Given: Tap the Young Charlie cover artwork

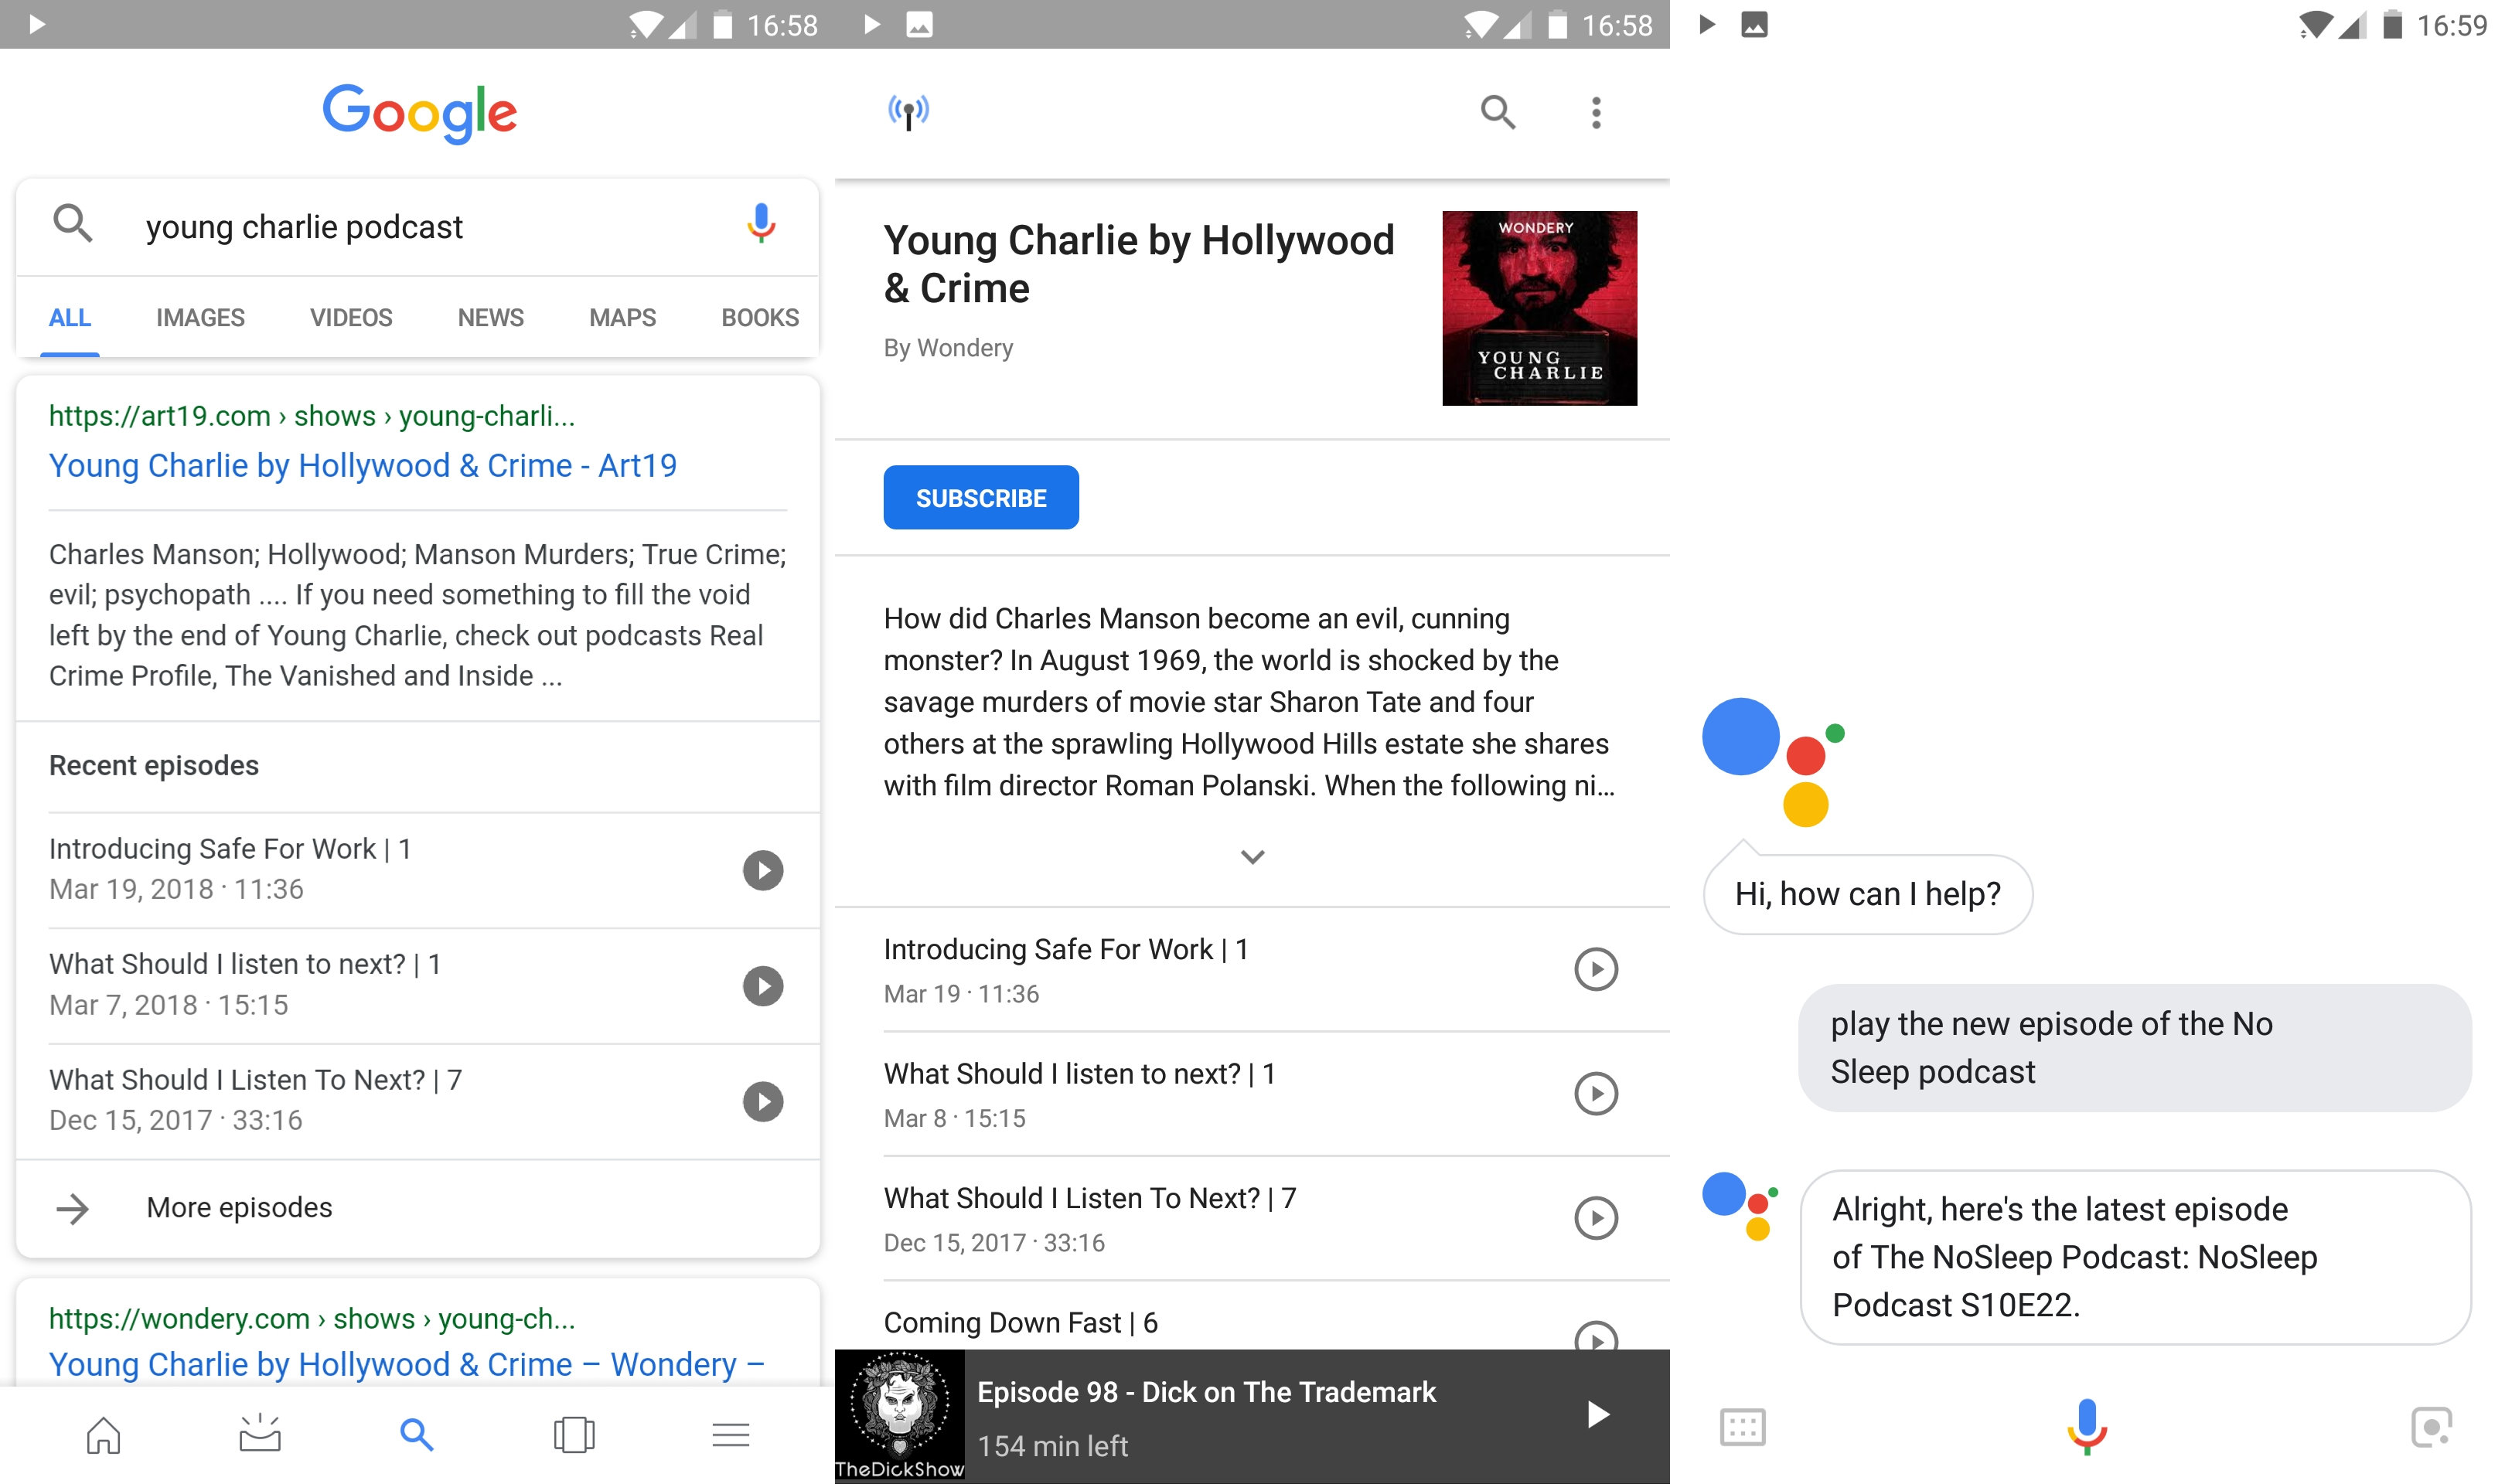Looking at the screenshot, I should click(1539, 308).
